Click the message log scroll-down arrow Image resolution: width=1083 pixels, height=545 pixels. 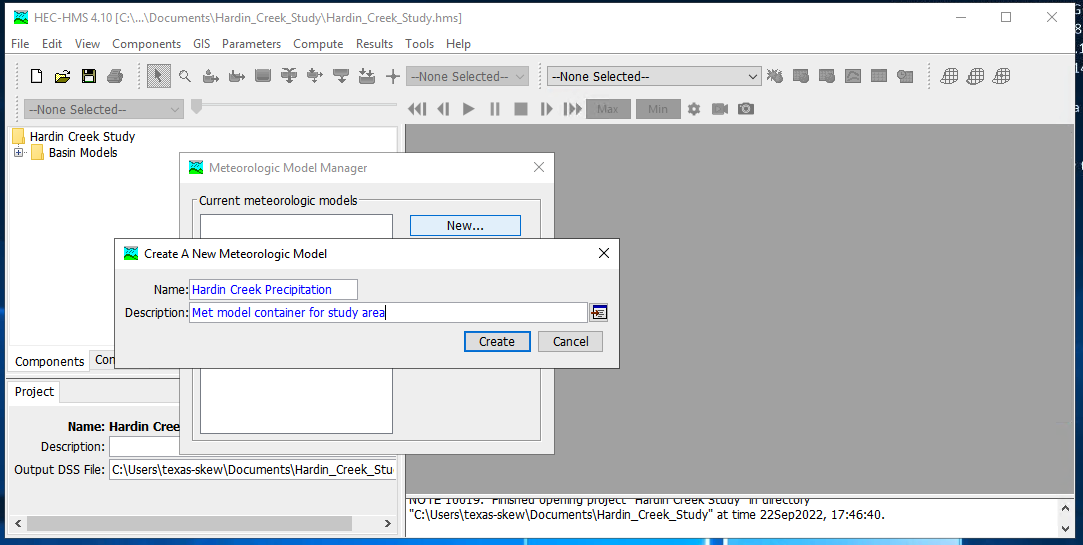(1064, 529)
